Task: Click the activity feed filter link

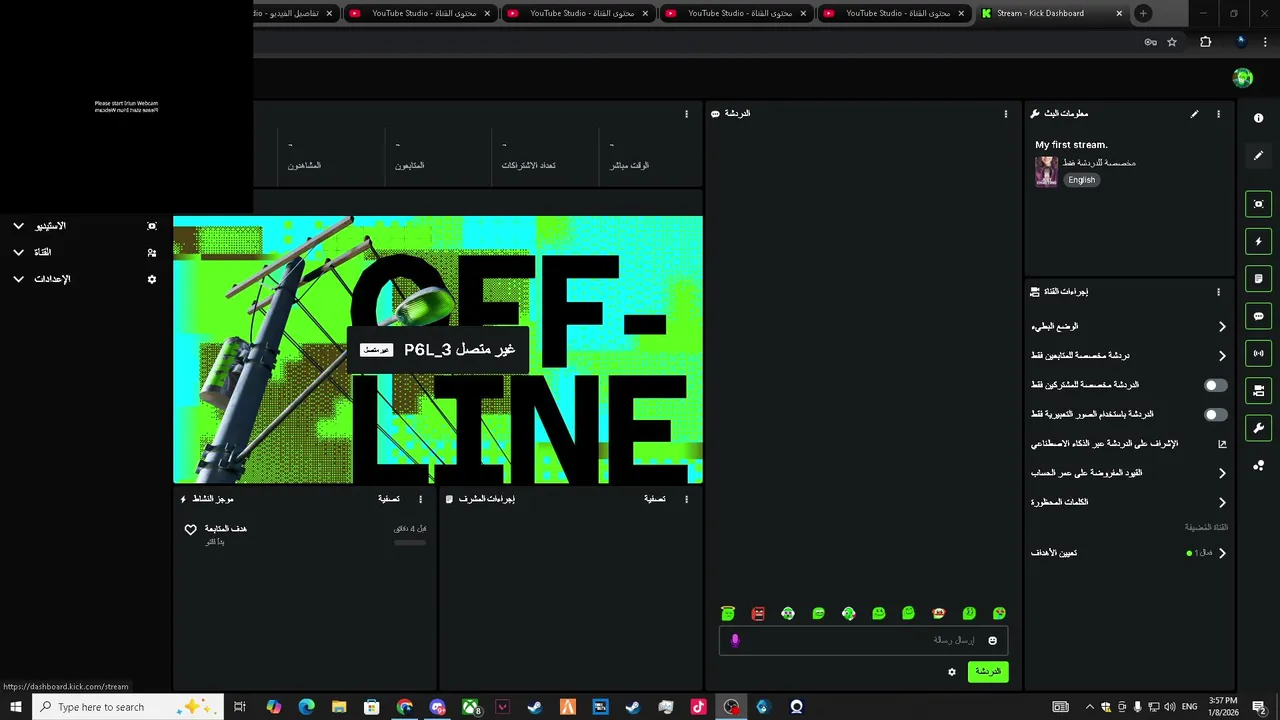Action: coord(389,499)
